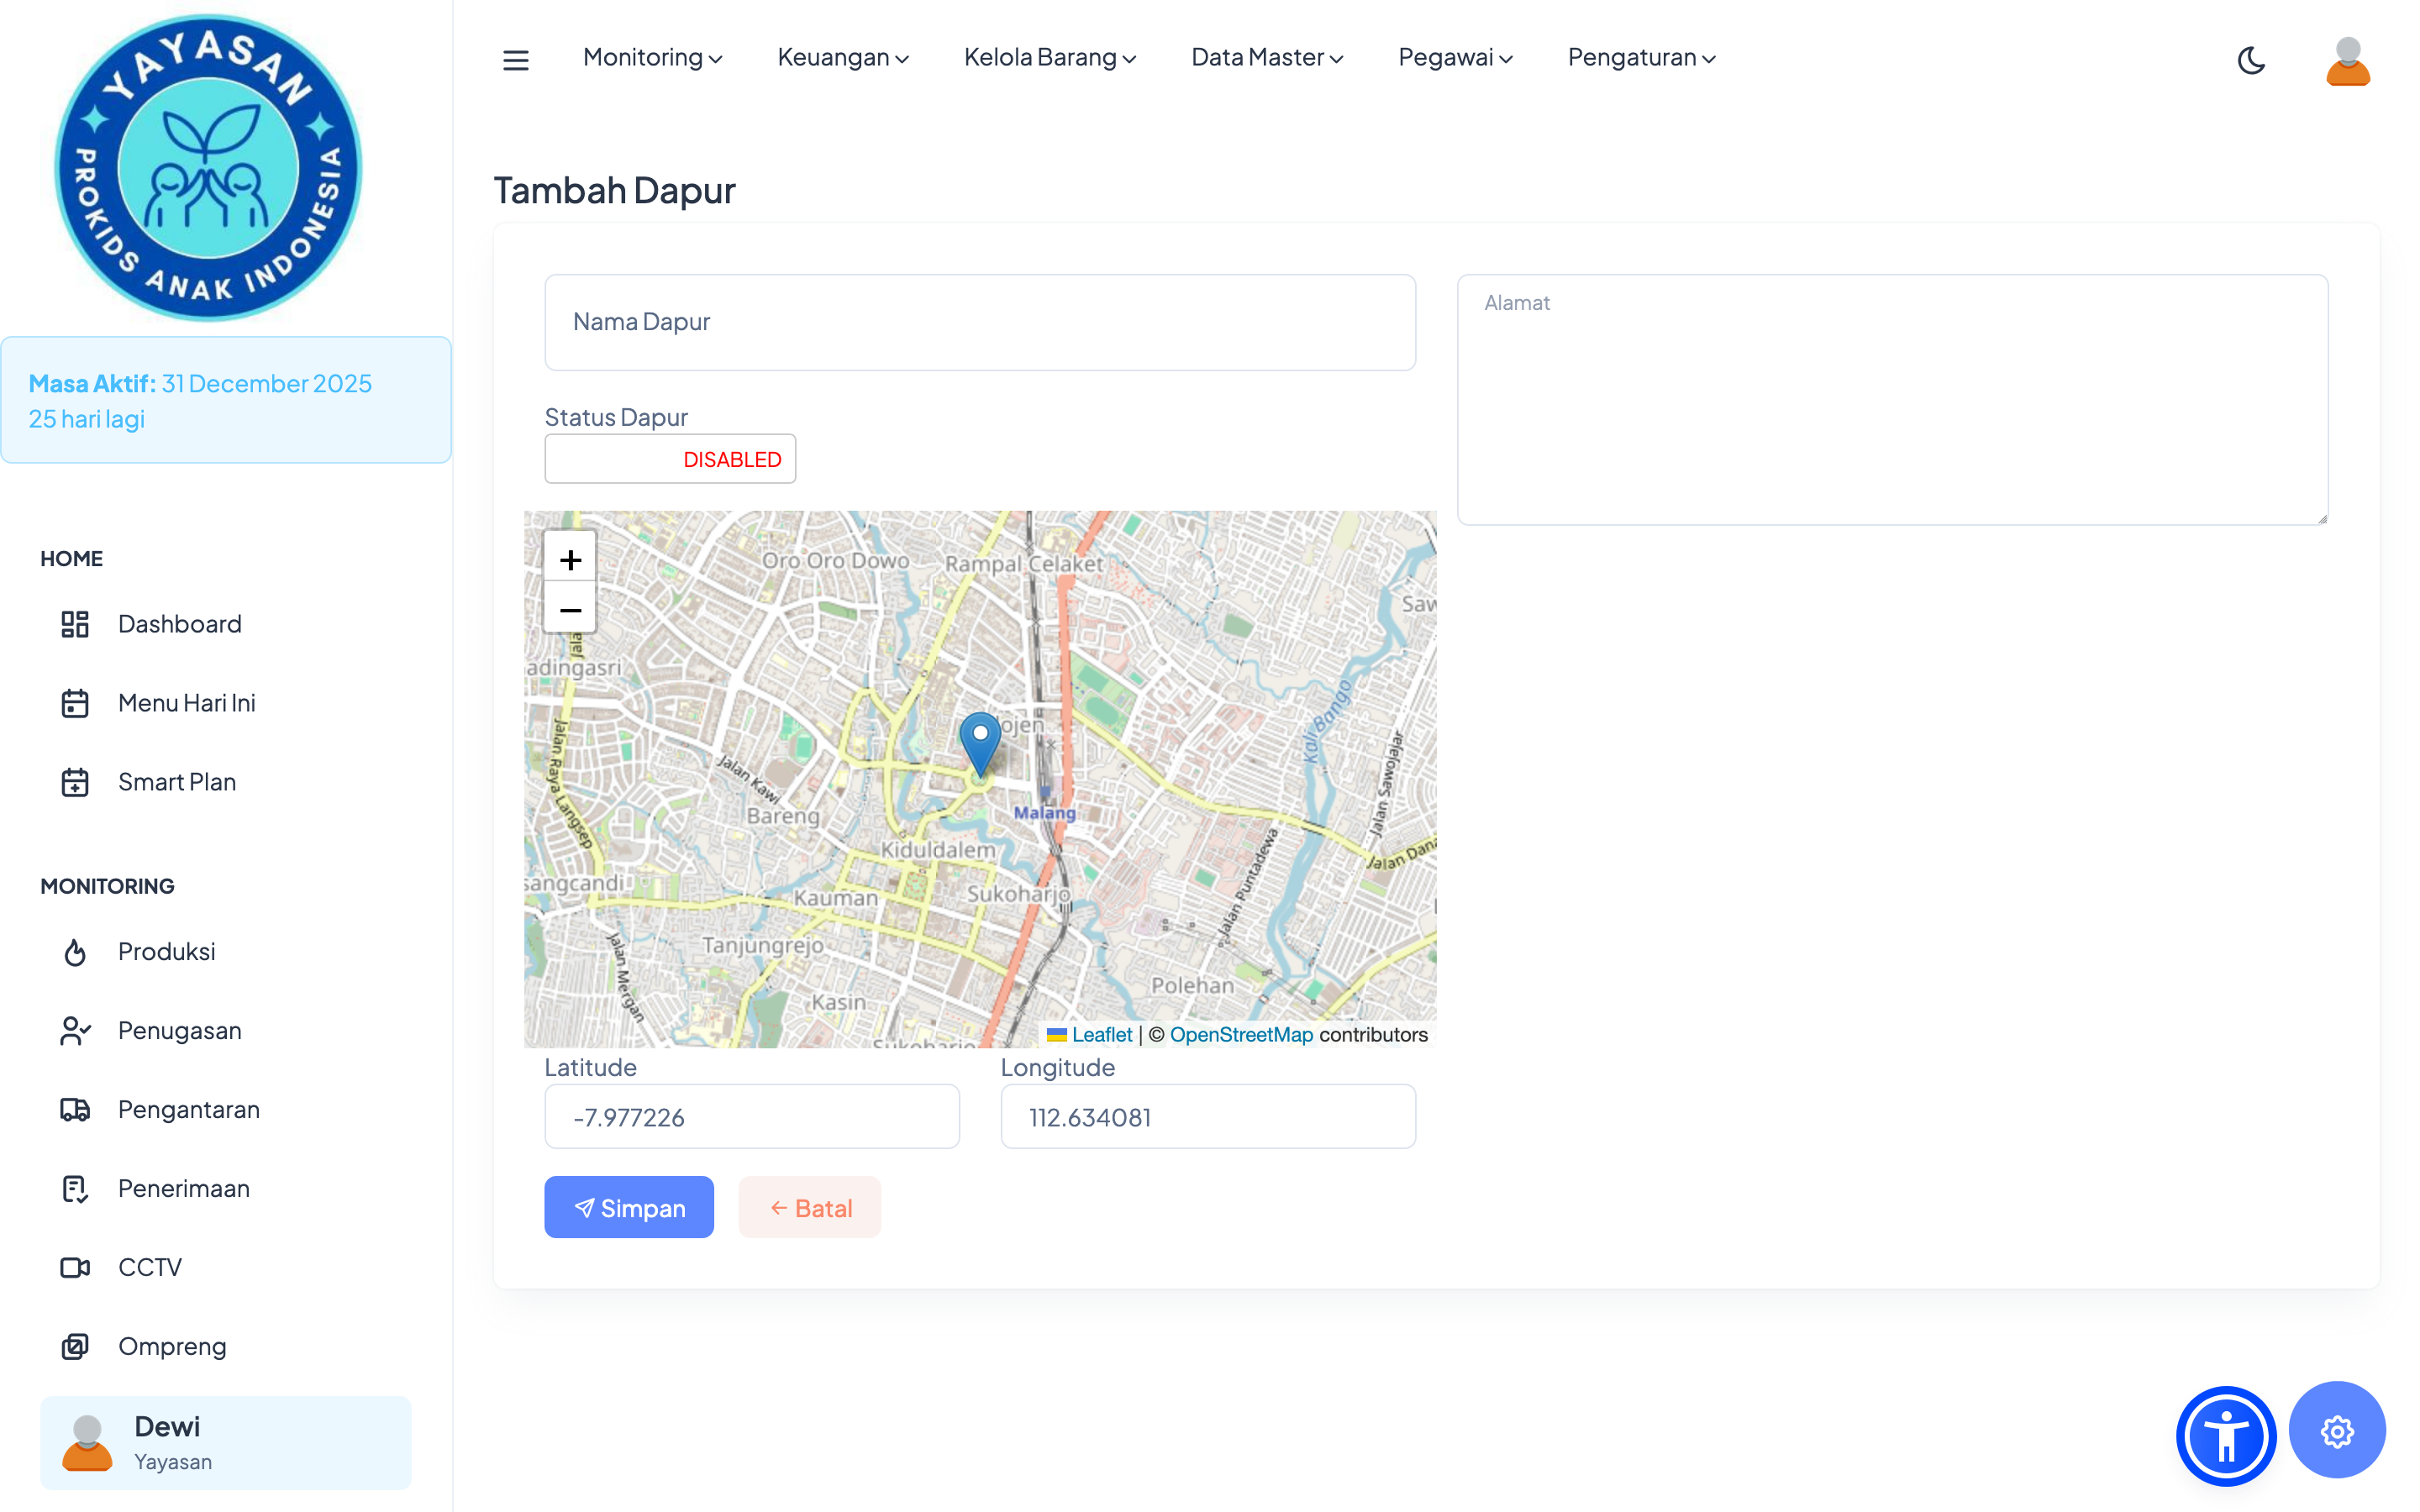The image size is (2420, 1512).
Task: Open the user avatar profile menu
Action: tap(2347, 60)
